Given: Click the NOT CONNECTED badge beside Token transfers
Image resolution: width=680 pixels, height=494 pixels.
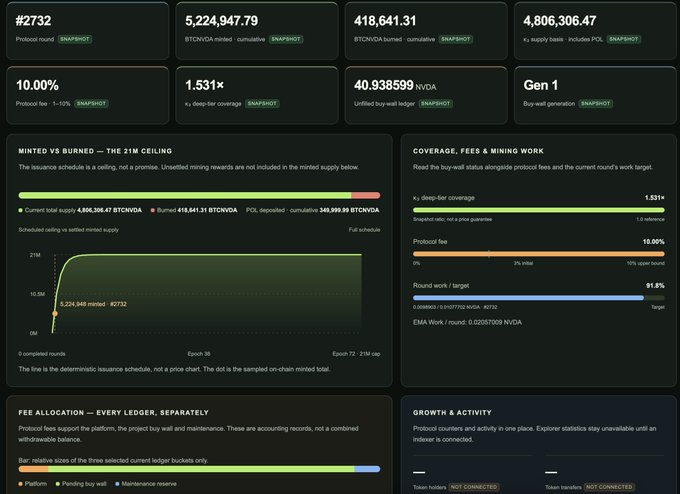Looking at the screenshot, I should (x=609, y=487).
